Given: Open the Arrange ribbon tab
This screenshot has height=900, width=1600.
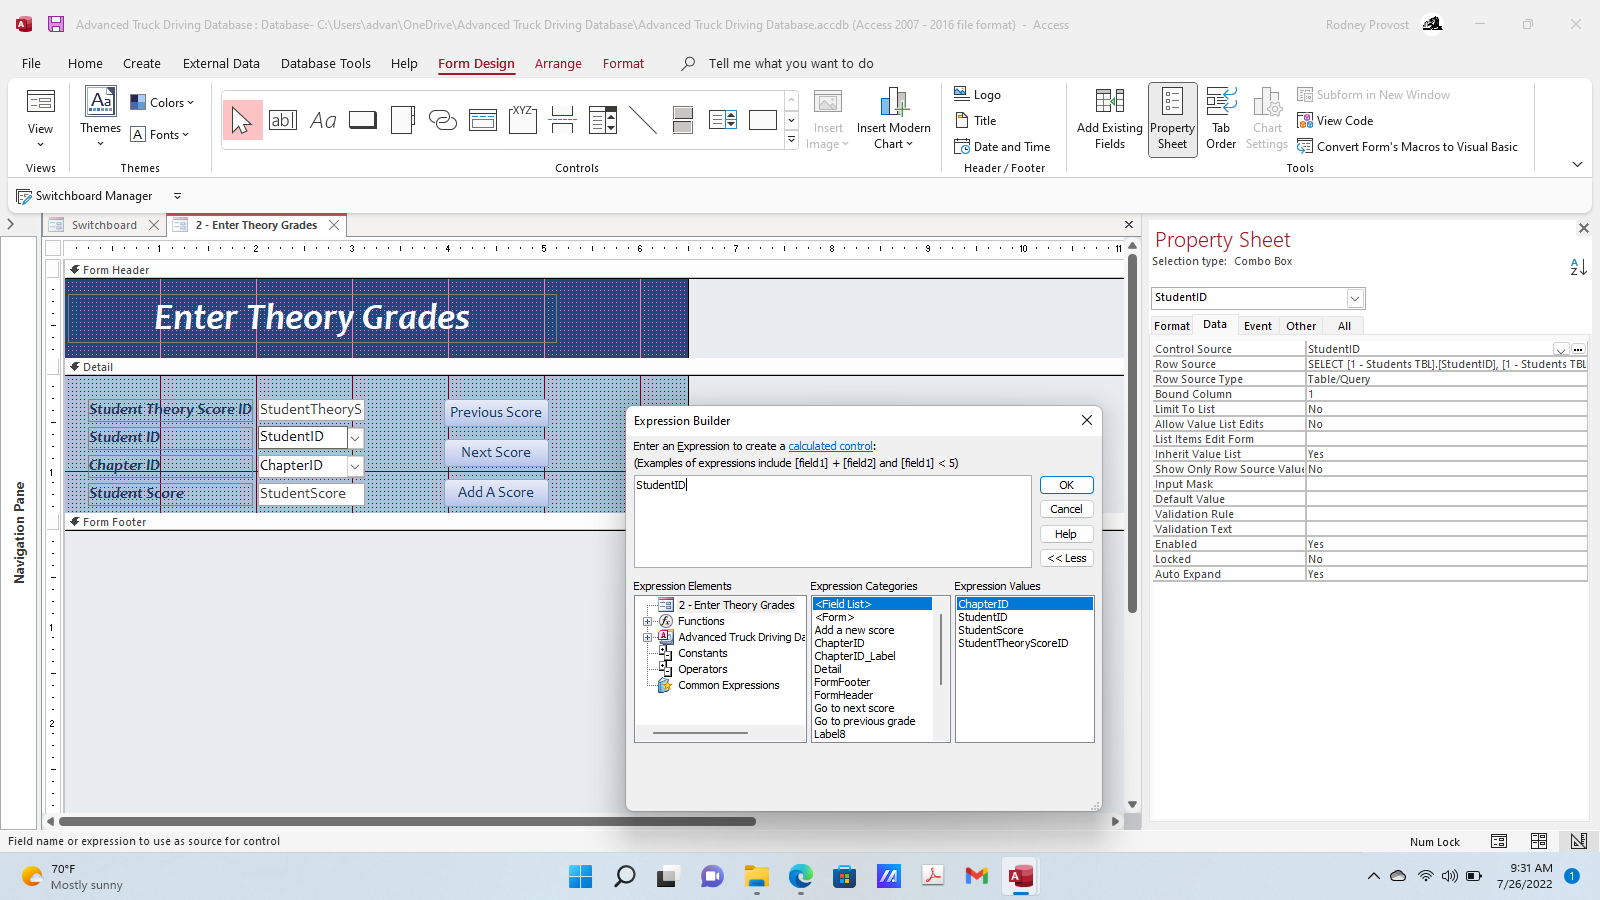Looking at the screenshot, I should pos(558,63).
